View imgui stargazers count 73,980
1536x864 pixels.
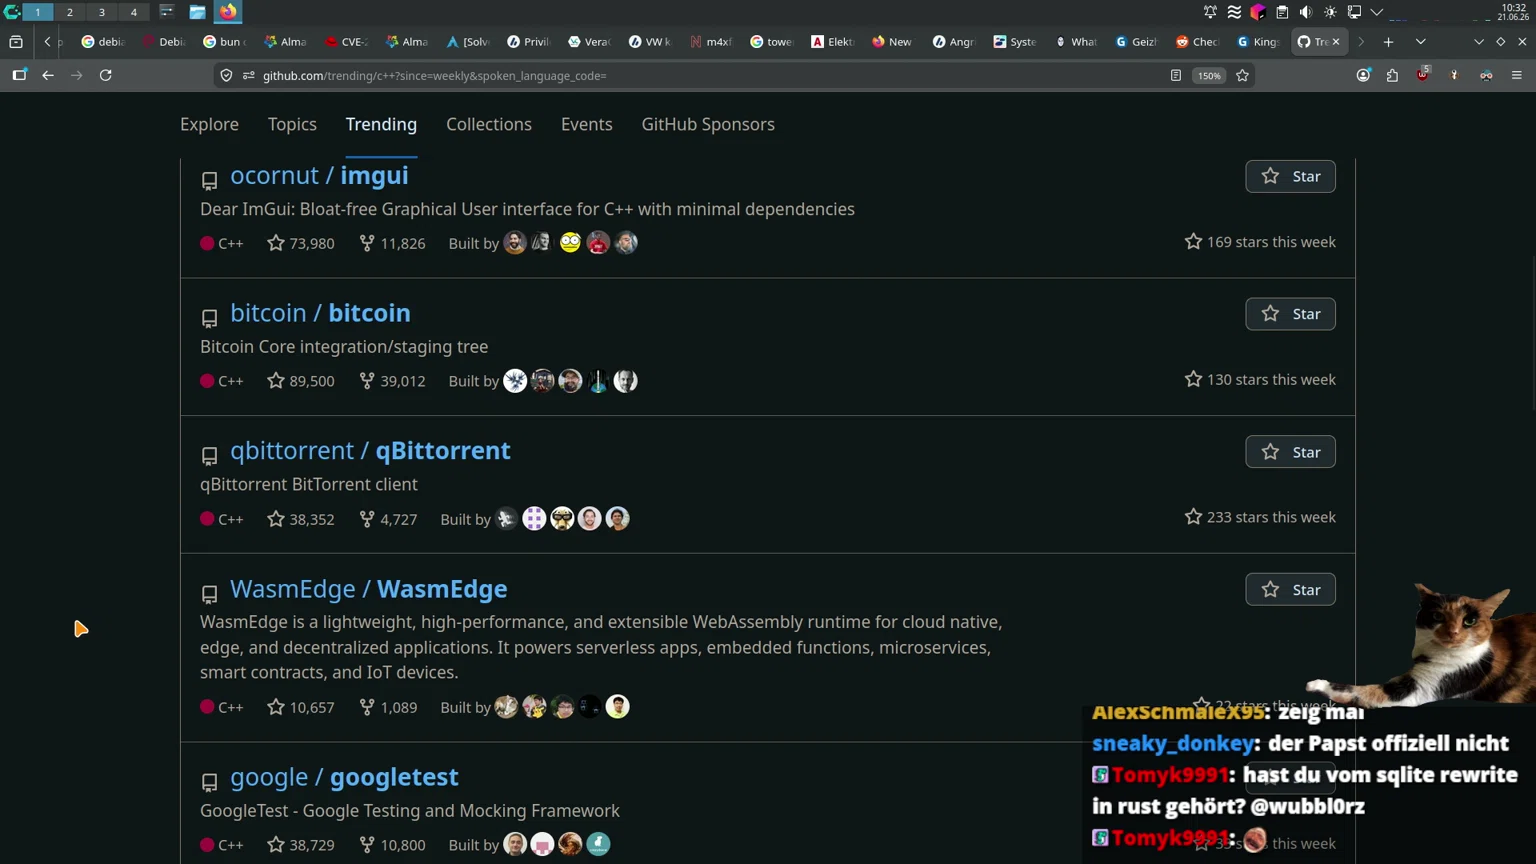point(301,243)
